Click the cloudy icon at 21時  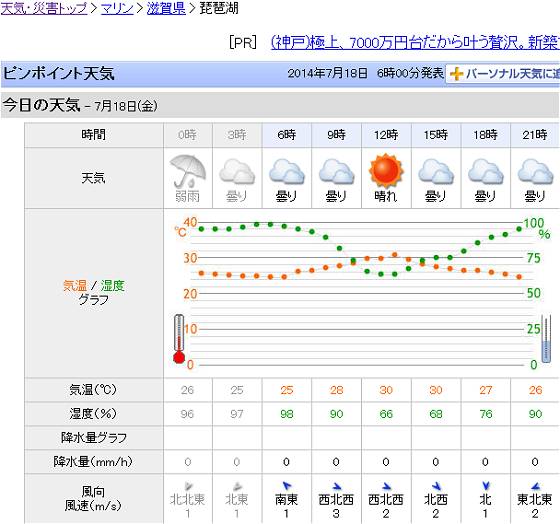(x=535, y=171)
